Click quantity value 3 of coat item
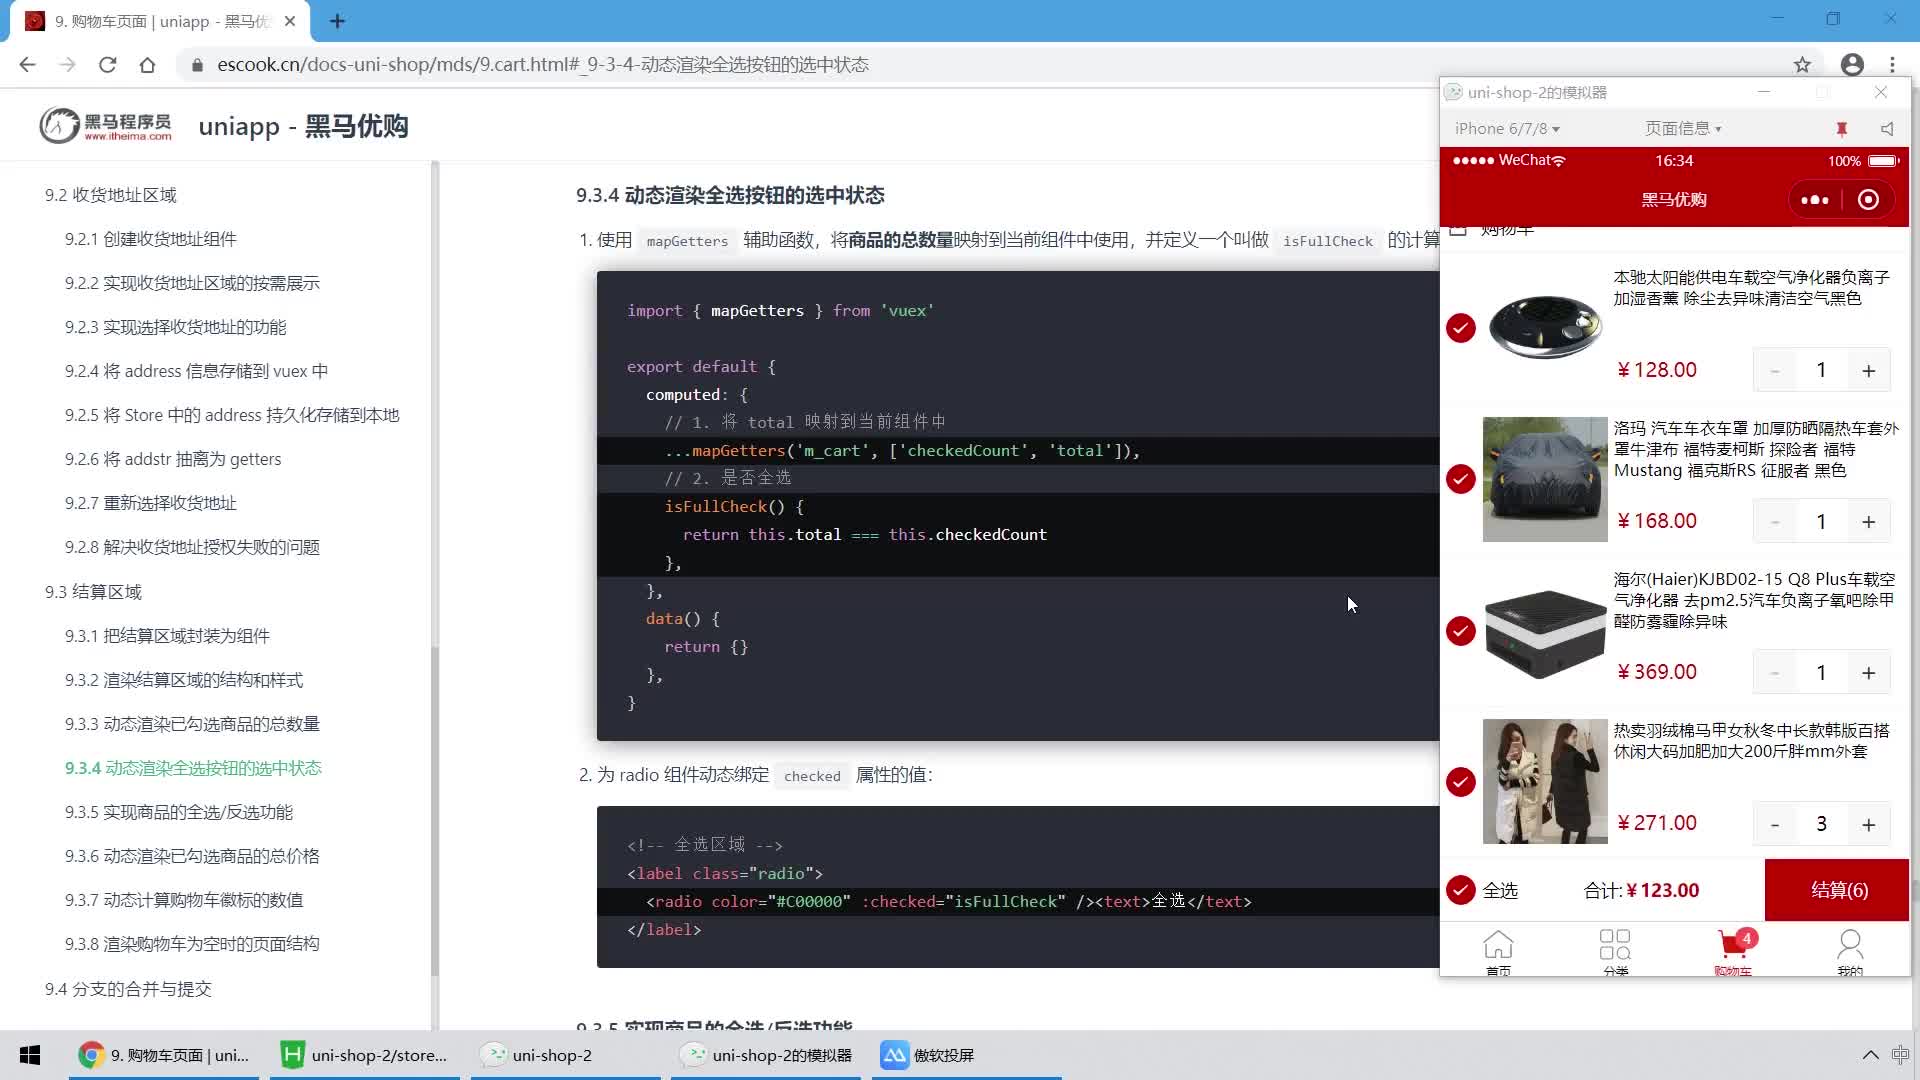Image resolution: width=1920 pixels, height=1080 pixels. pos(1821,824)
